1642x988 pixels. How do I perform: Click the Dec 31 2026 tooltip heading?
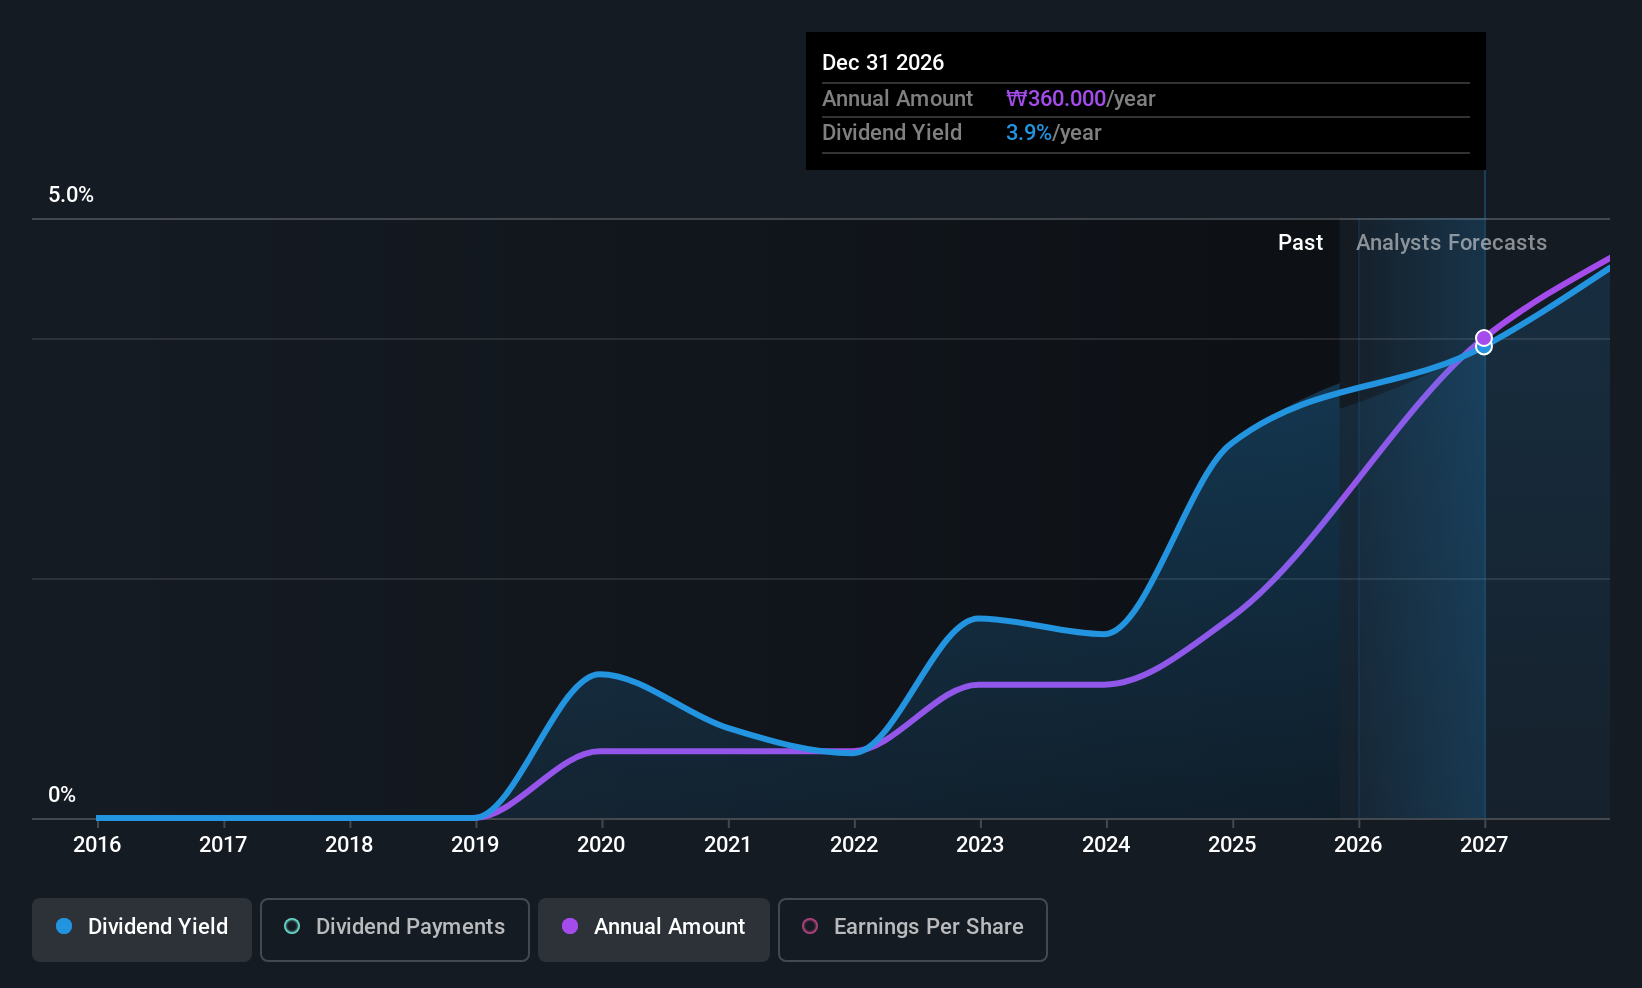pos(883,63)
